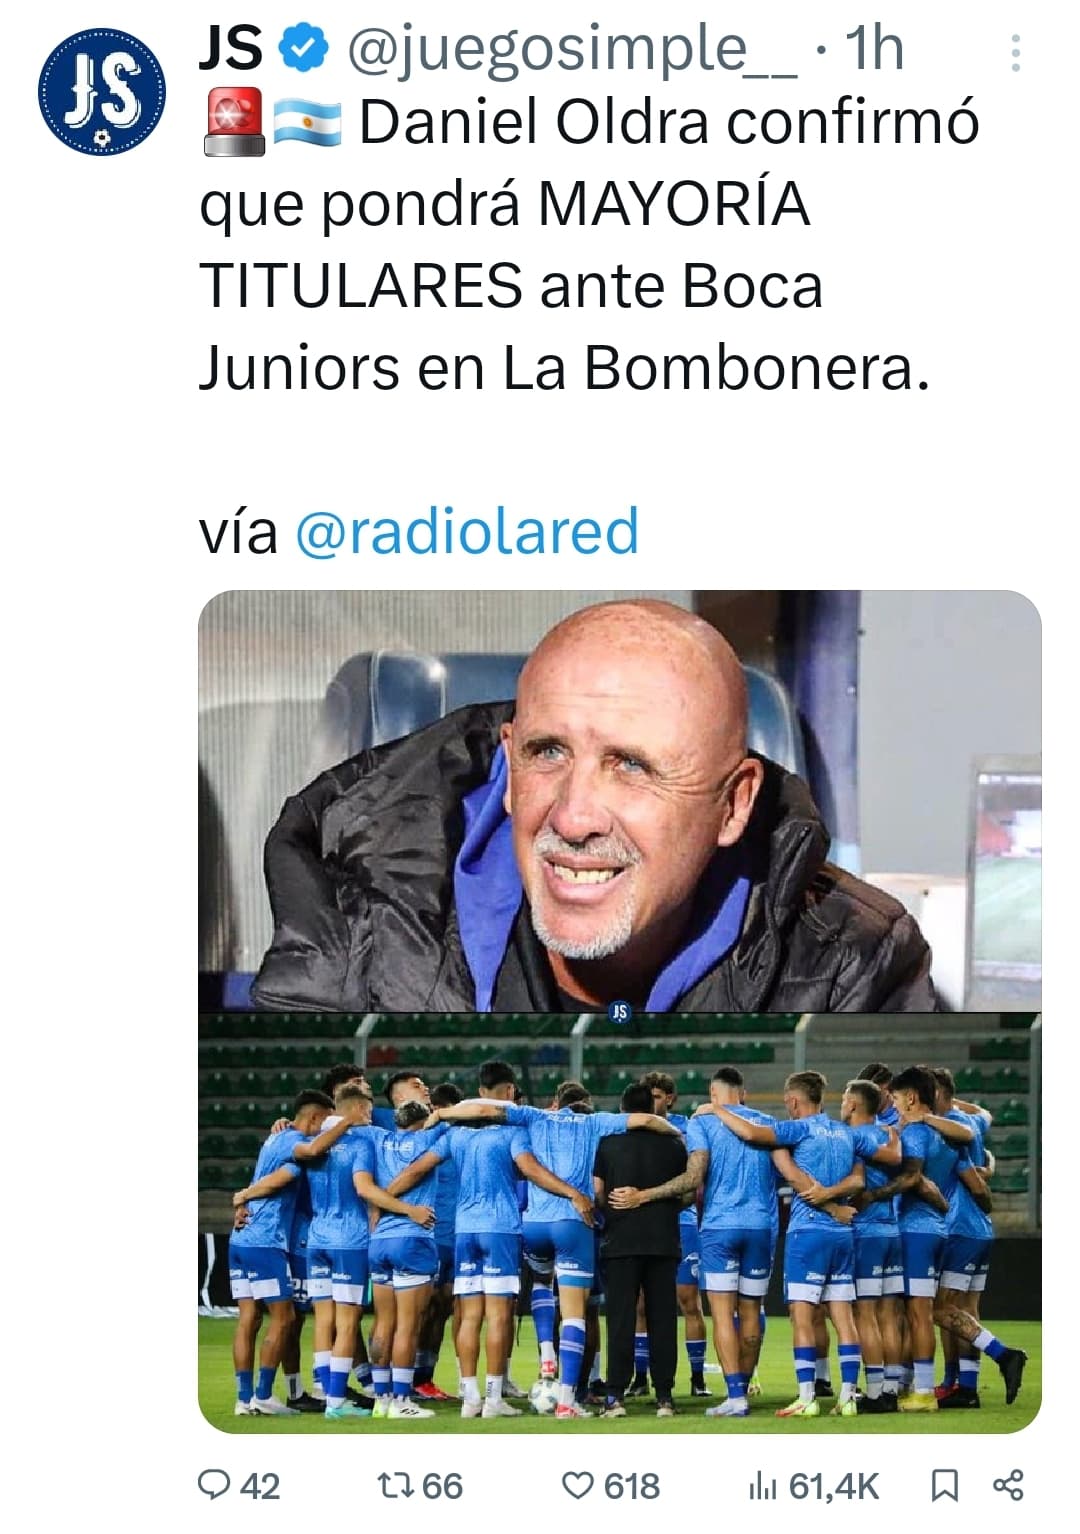Open the three-dot tweet options menu
Image resolution: width=1080 pixels, height=1534 pixels.
click(x=1015, y=53)
